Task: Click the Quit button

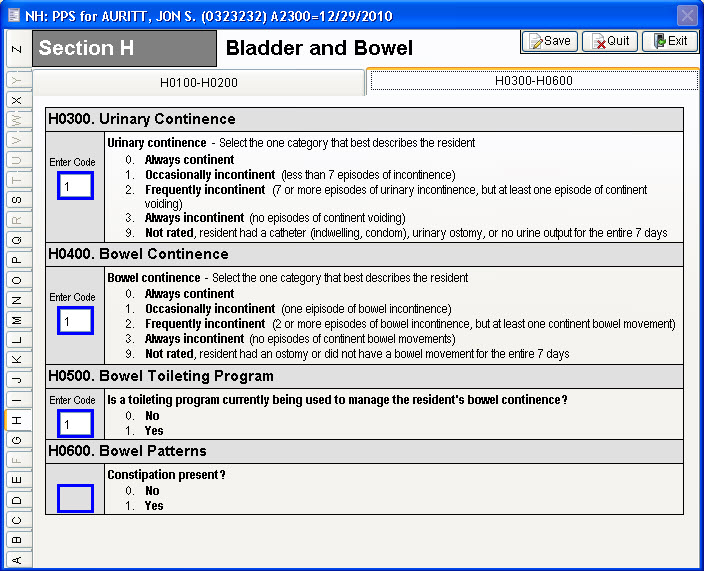Action: 610,41
